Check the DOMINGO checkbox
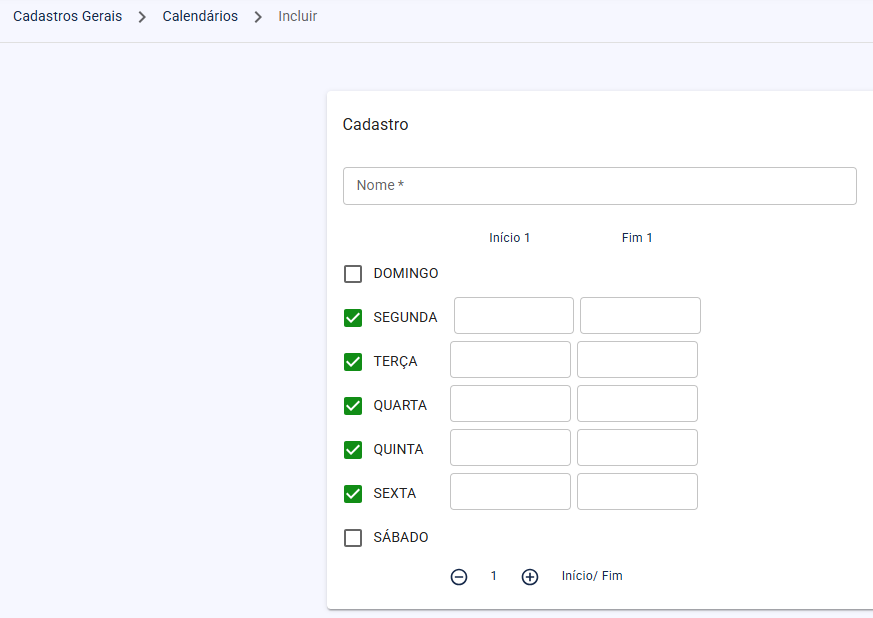The image size is (873, 618). pos(353,274)
